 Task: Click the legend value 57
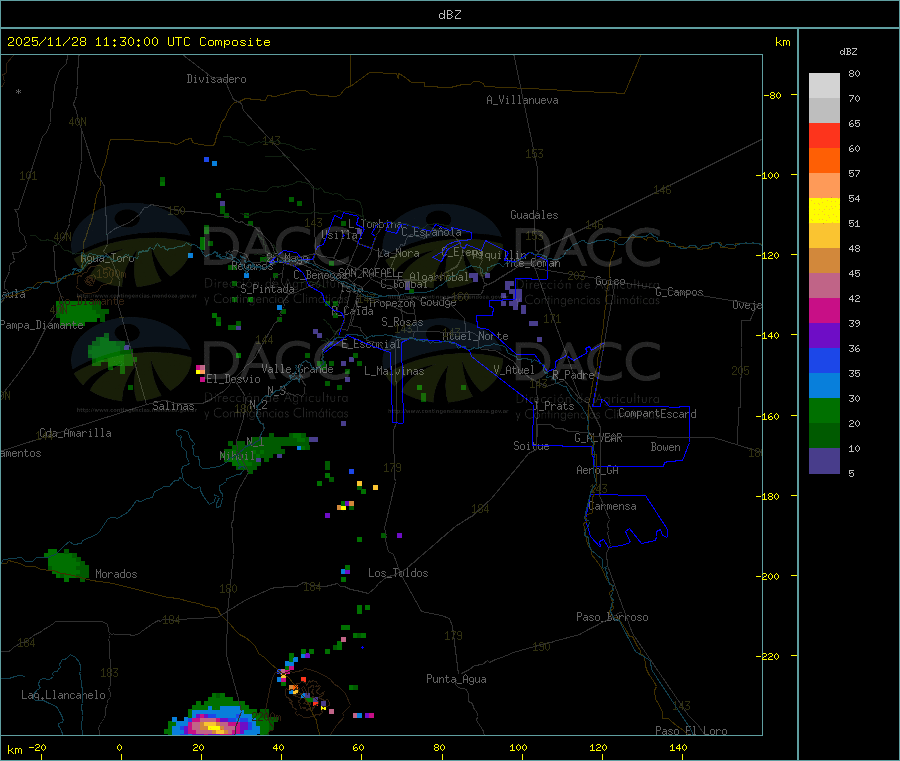[x=854, y=173]
